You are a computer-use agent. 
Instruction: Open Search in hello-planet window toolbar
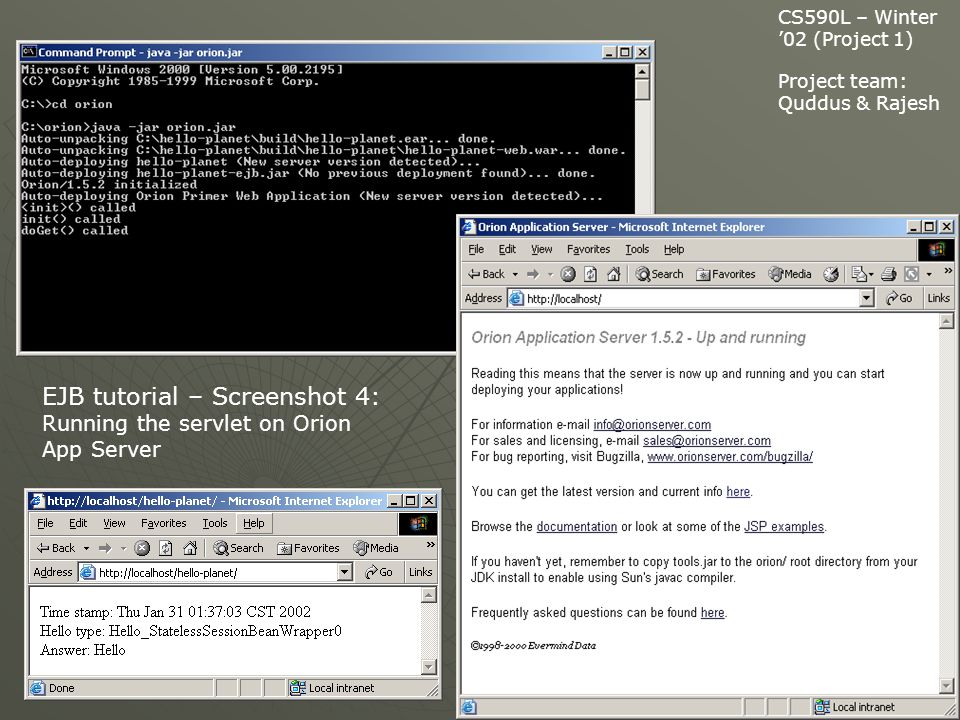[x=238, y=548]
